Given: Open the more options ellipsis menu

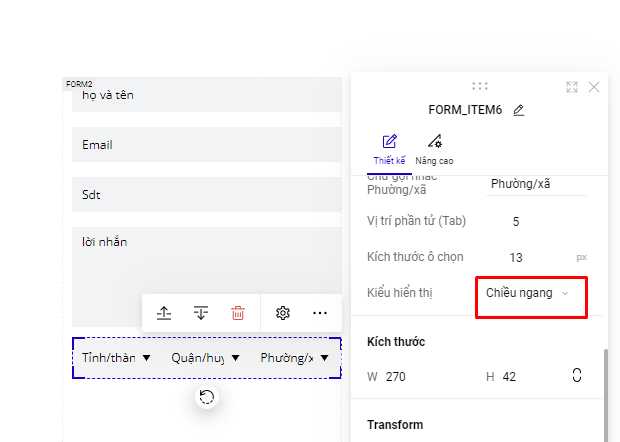Looking at the screenshot, I should point(320,313).
